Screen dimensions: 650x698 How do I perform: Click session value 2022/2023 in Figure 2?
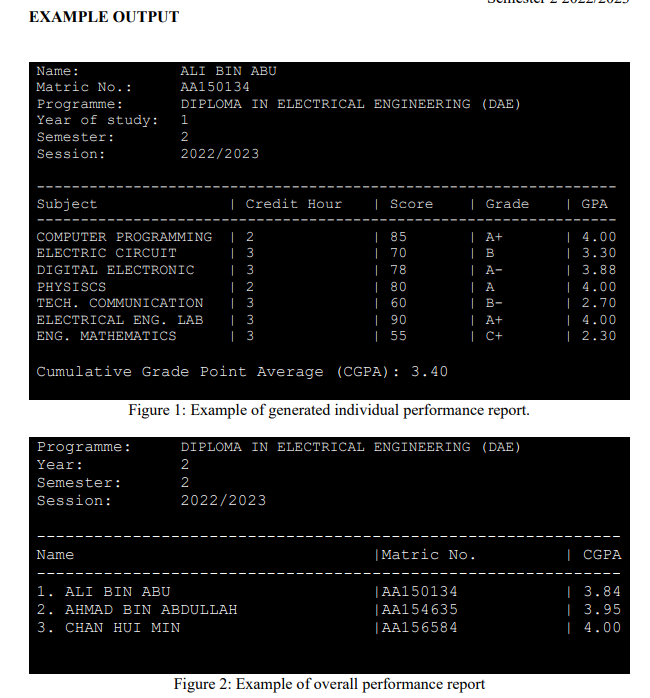(x=223, y=501)
